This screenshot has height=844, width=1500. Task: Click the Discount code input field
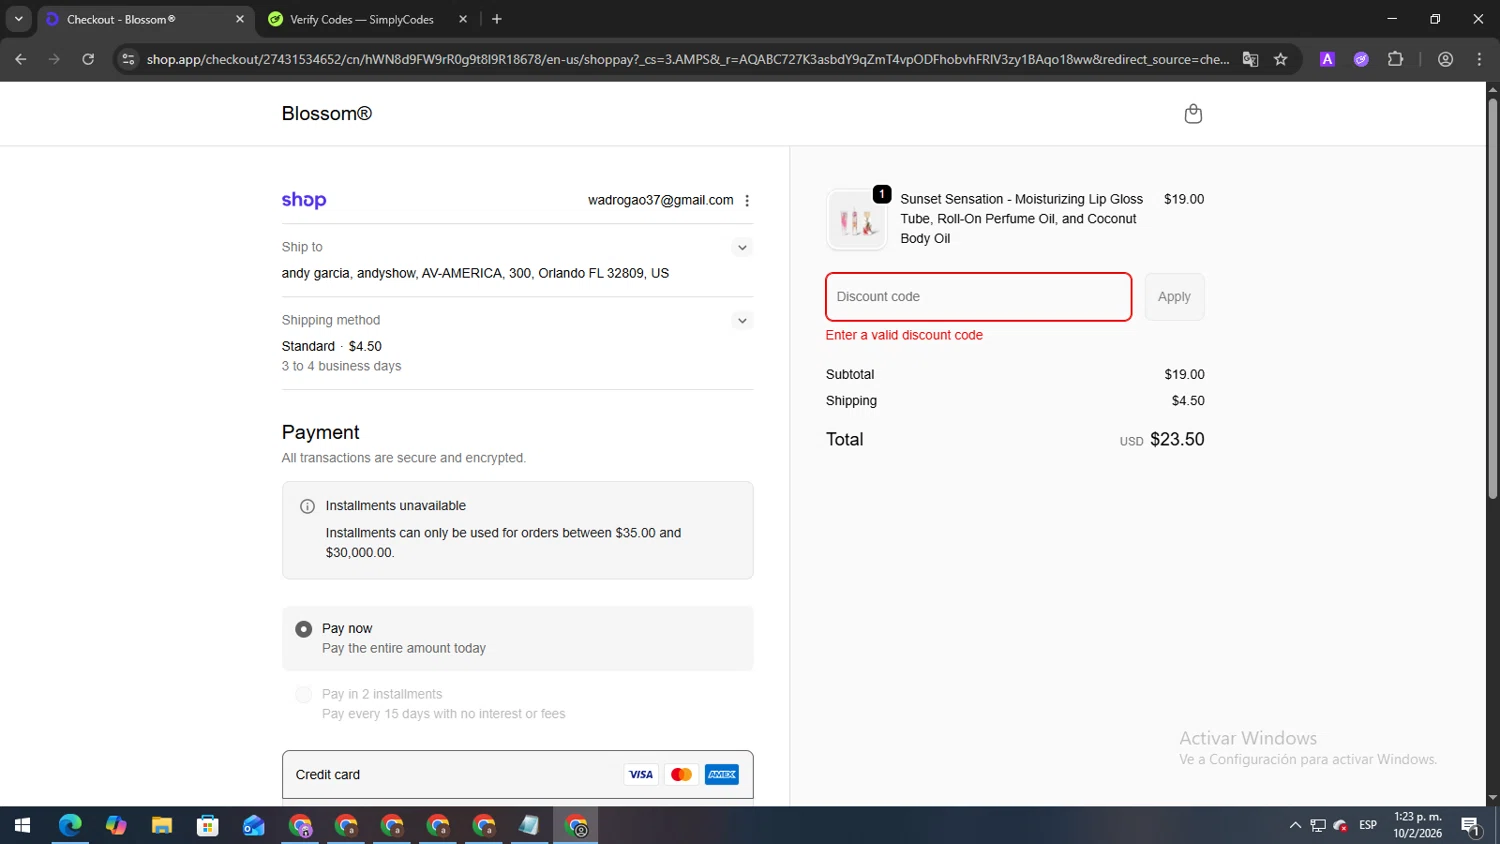[979, 297]
